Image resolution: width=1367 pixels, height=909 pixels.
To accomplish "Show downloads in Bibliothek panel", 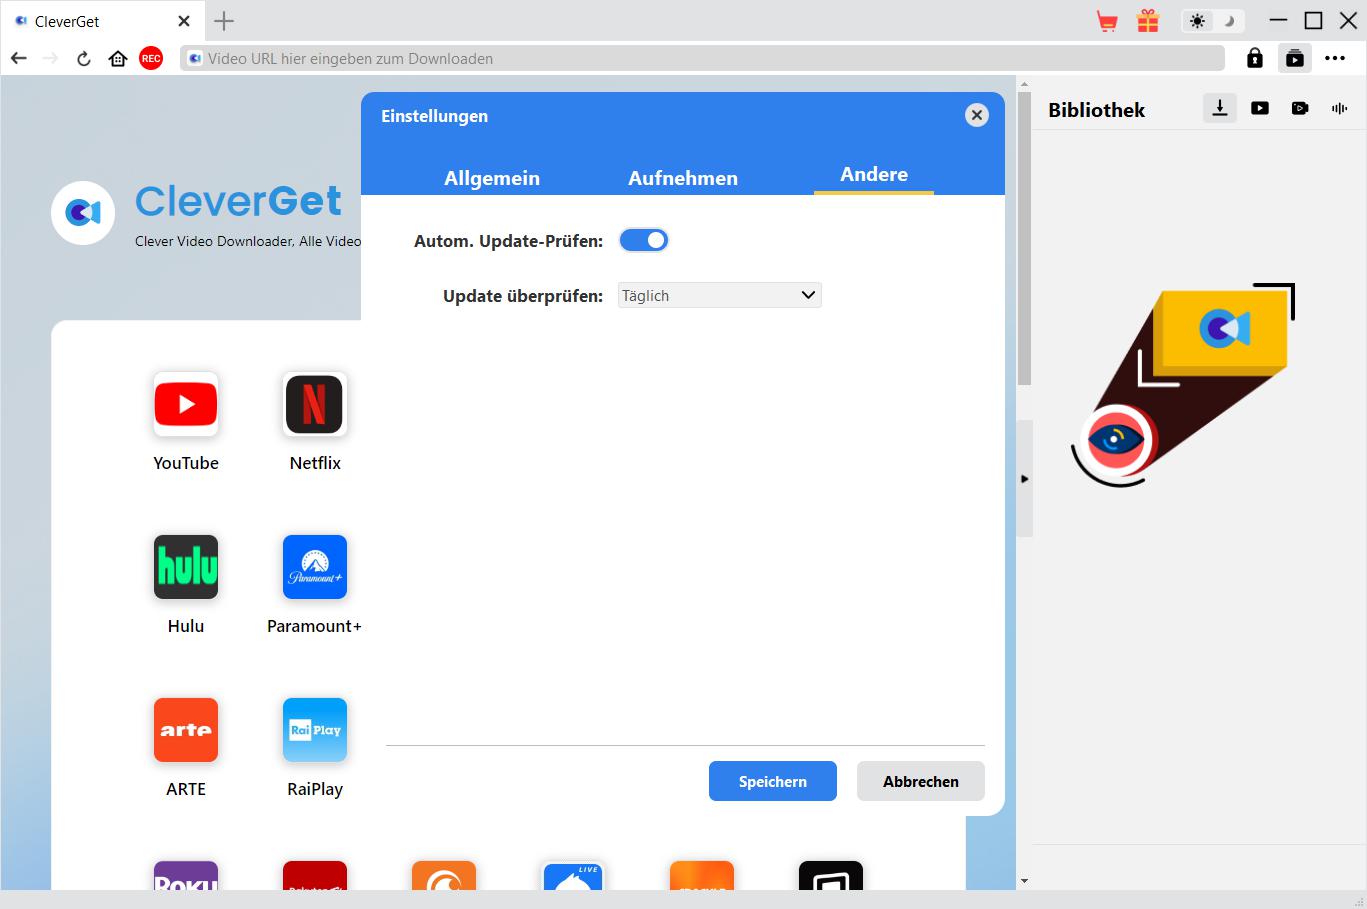I will (x=1219, y=108).
